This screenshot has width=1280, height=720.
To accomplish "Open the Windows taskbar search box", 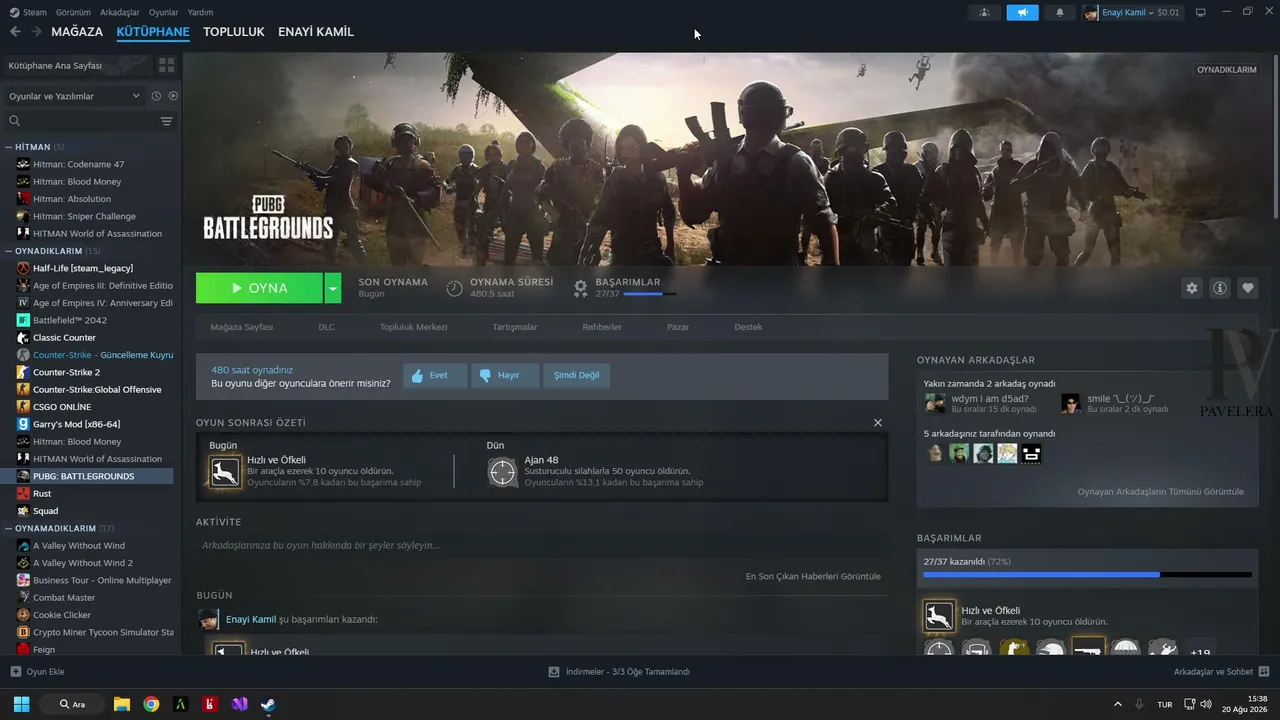I will (71, 704).
